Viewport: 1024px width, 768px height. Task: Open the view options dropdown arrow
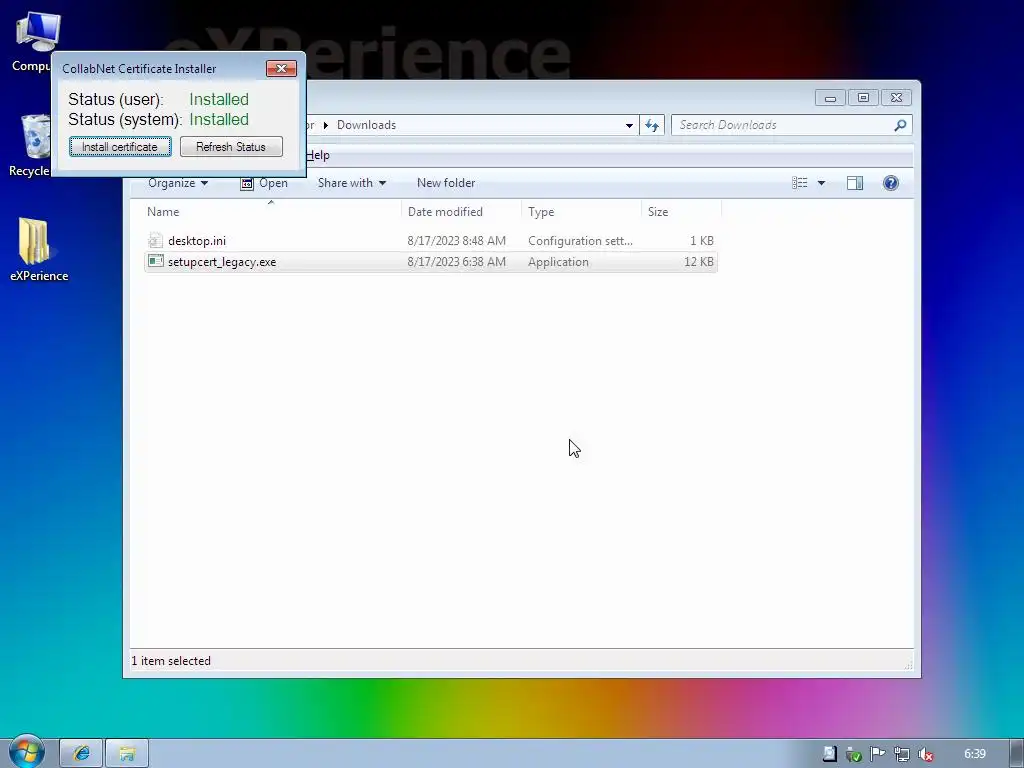pos(821,183)
